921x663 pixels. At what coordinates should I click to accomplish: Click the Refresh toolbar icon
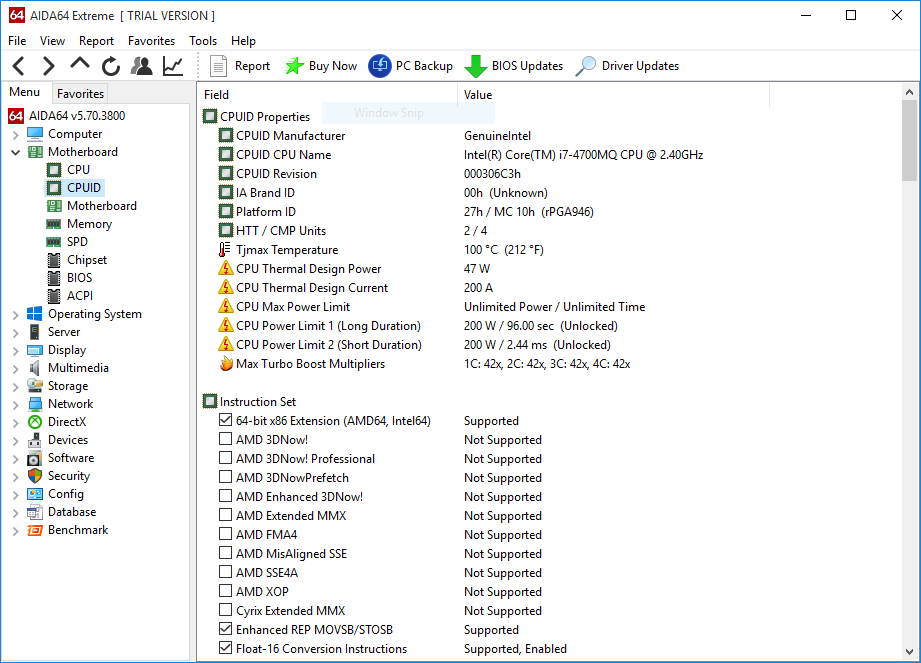pyautogui.click(x=110, y=66)
